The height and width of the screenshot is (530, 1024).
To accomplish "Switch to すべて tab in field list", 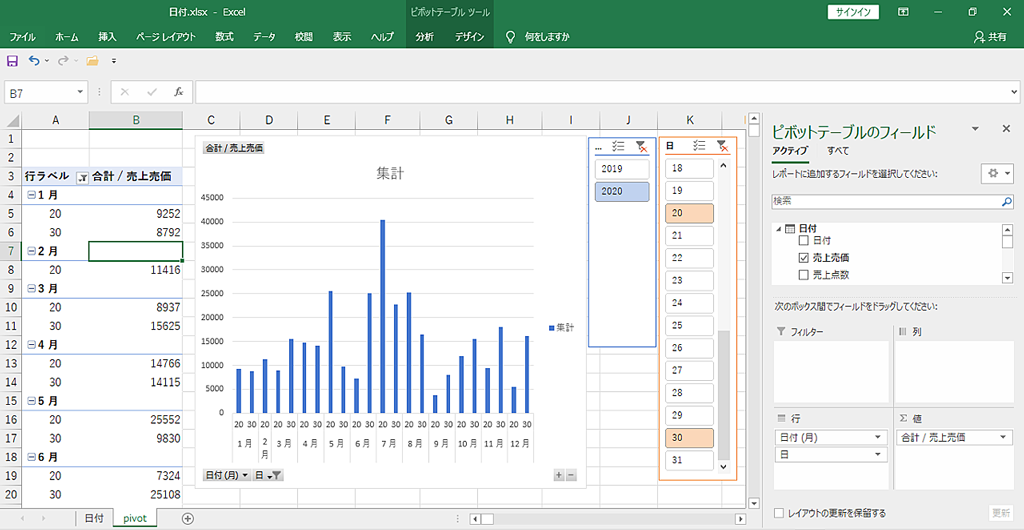I will click(839, 151).
